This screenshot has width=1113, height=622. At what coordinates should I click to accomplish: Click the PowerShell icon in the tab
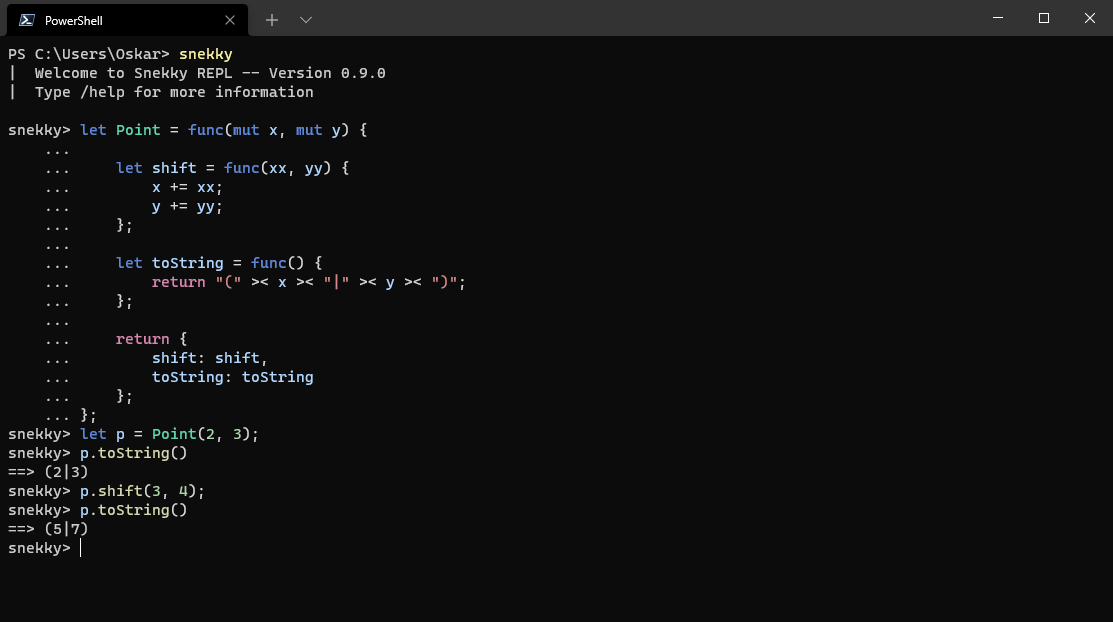[27, 20]
